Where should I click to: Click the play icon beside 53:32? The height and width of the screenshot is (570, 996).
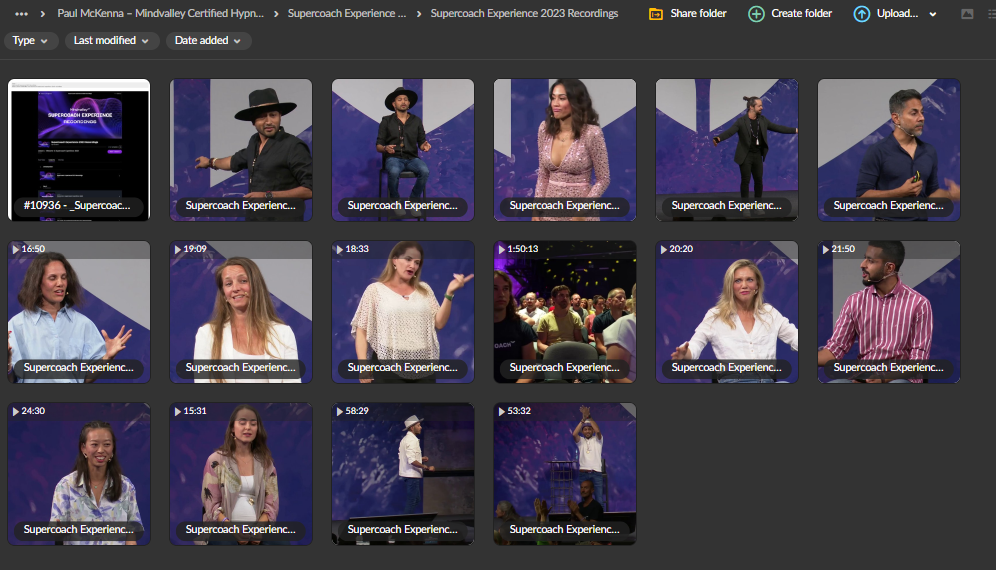502,411
